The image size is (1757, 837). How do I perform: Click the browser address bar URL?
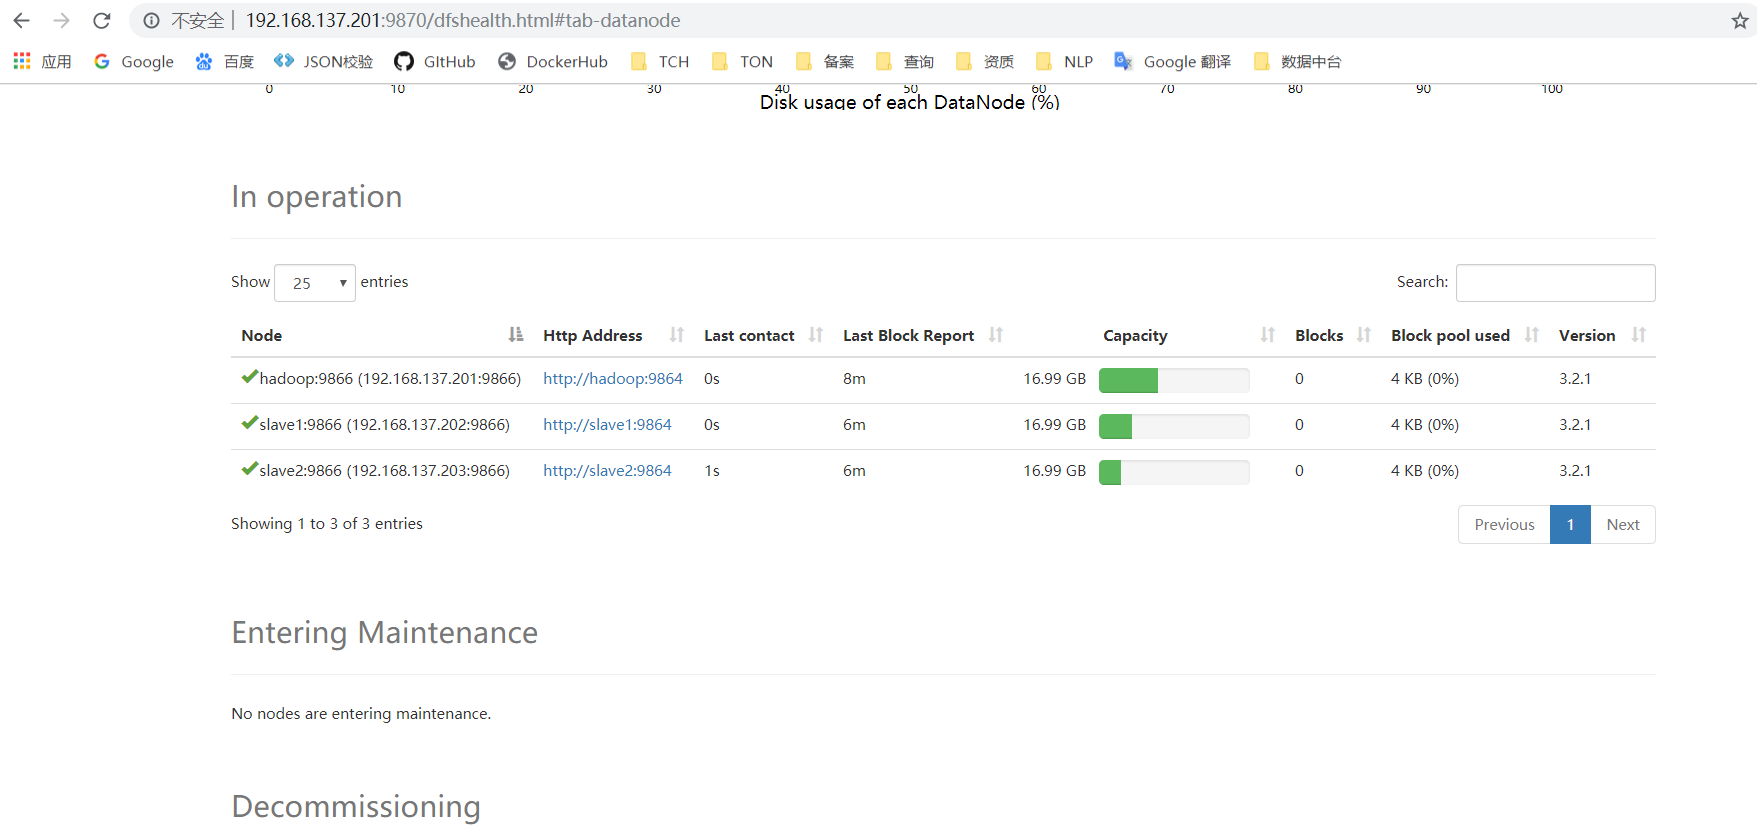463,20
